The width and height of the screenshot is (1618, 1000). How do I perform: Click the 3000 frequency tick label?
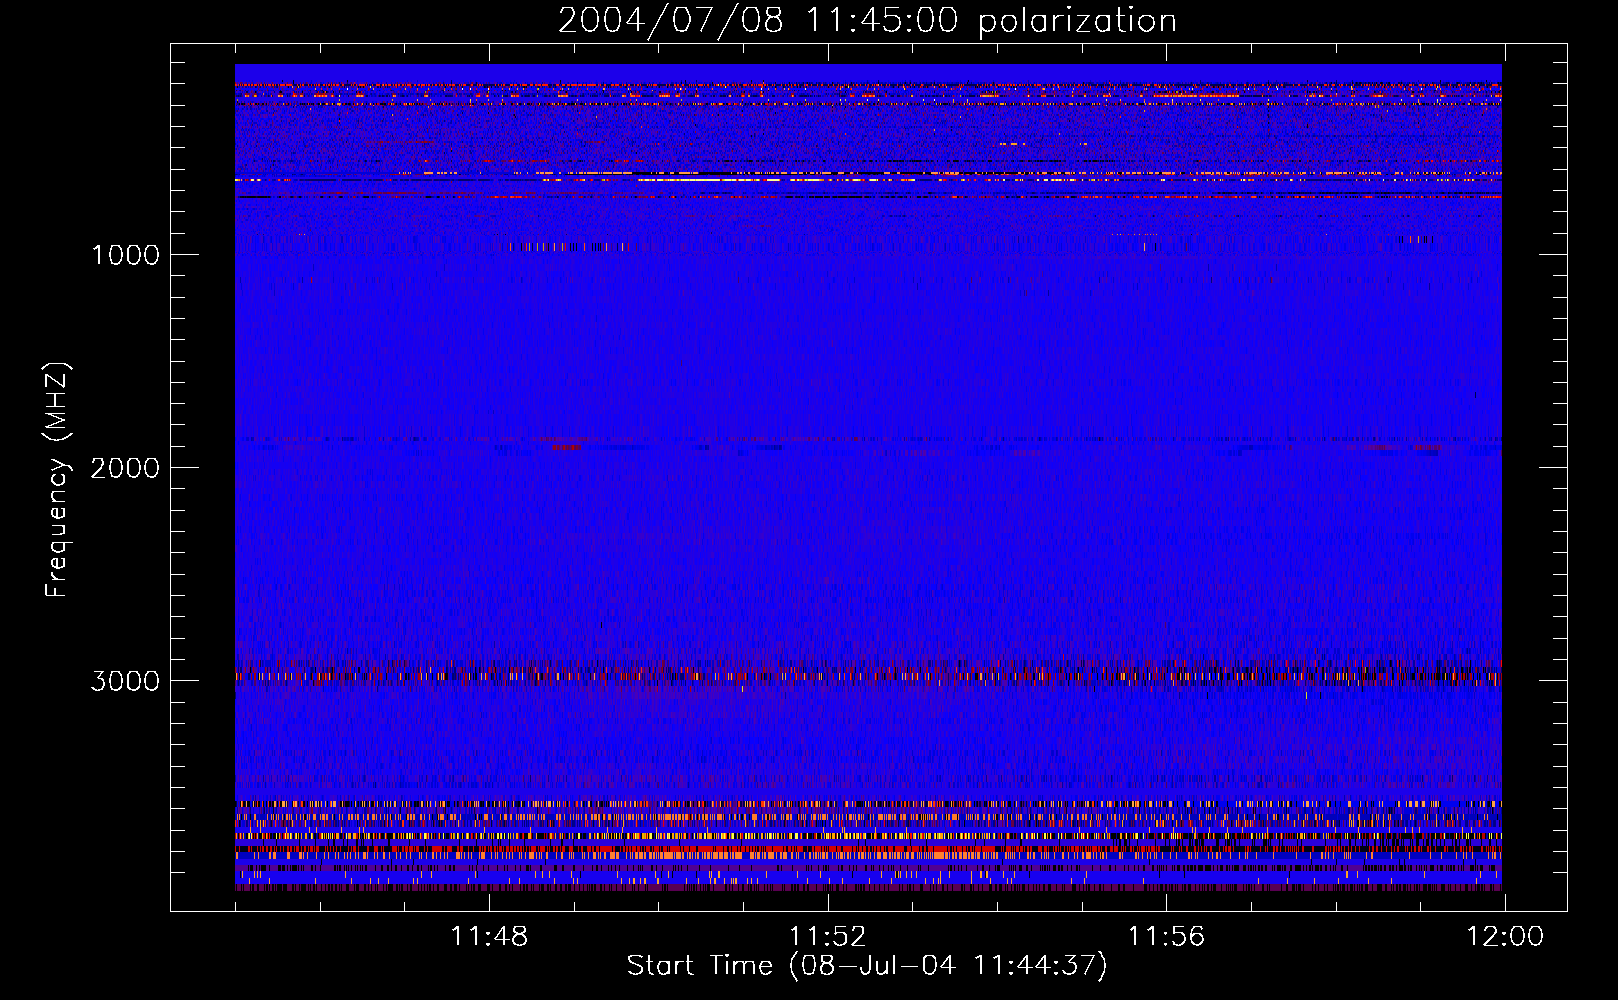coord(125,681)
